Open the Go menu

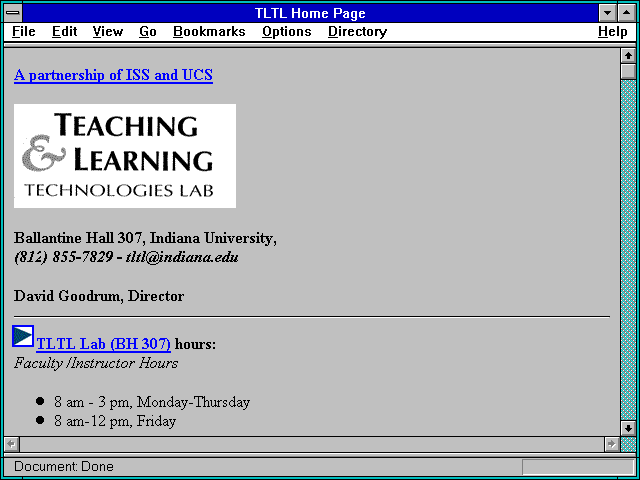(148, 32)
